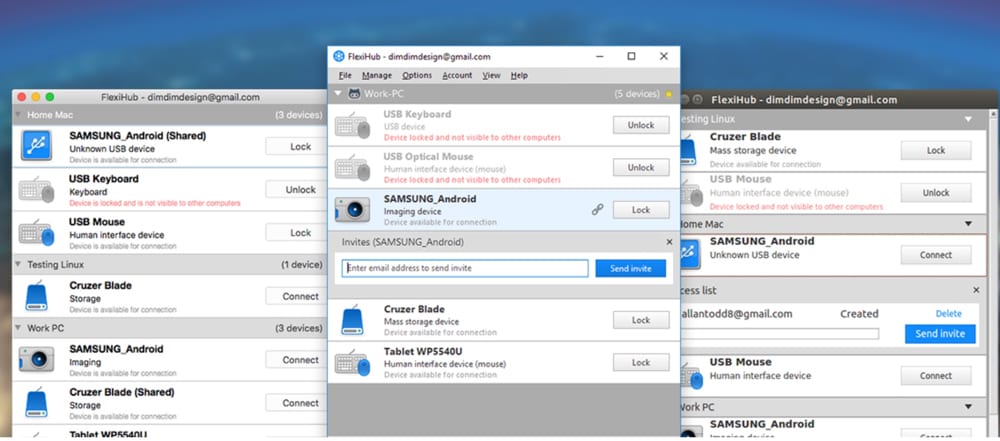
Task: Click SAMSUNG_Android (Shared) USB icon in Mac window
Action: [36, 146]
